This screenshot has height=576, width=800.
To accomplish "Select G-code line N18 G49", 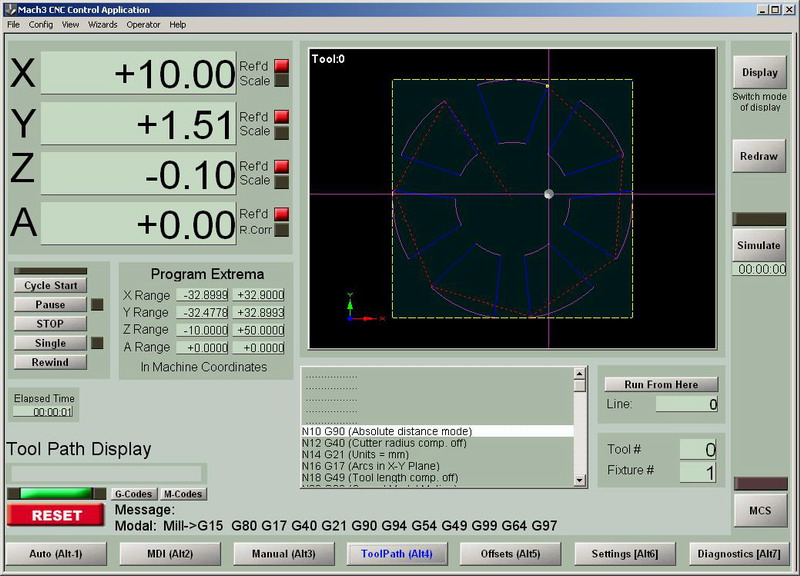I will click(438, 478).
